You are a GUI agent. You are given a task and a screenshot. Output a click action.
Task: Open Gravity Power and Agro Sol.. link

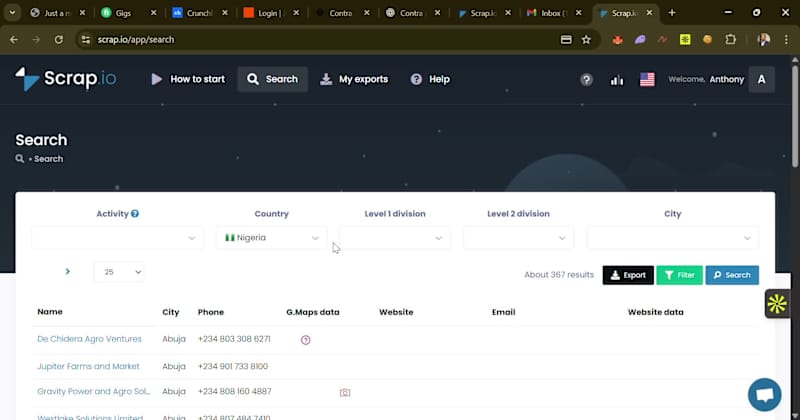[94, 391]
